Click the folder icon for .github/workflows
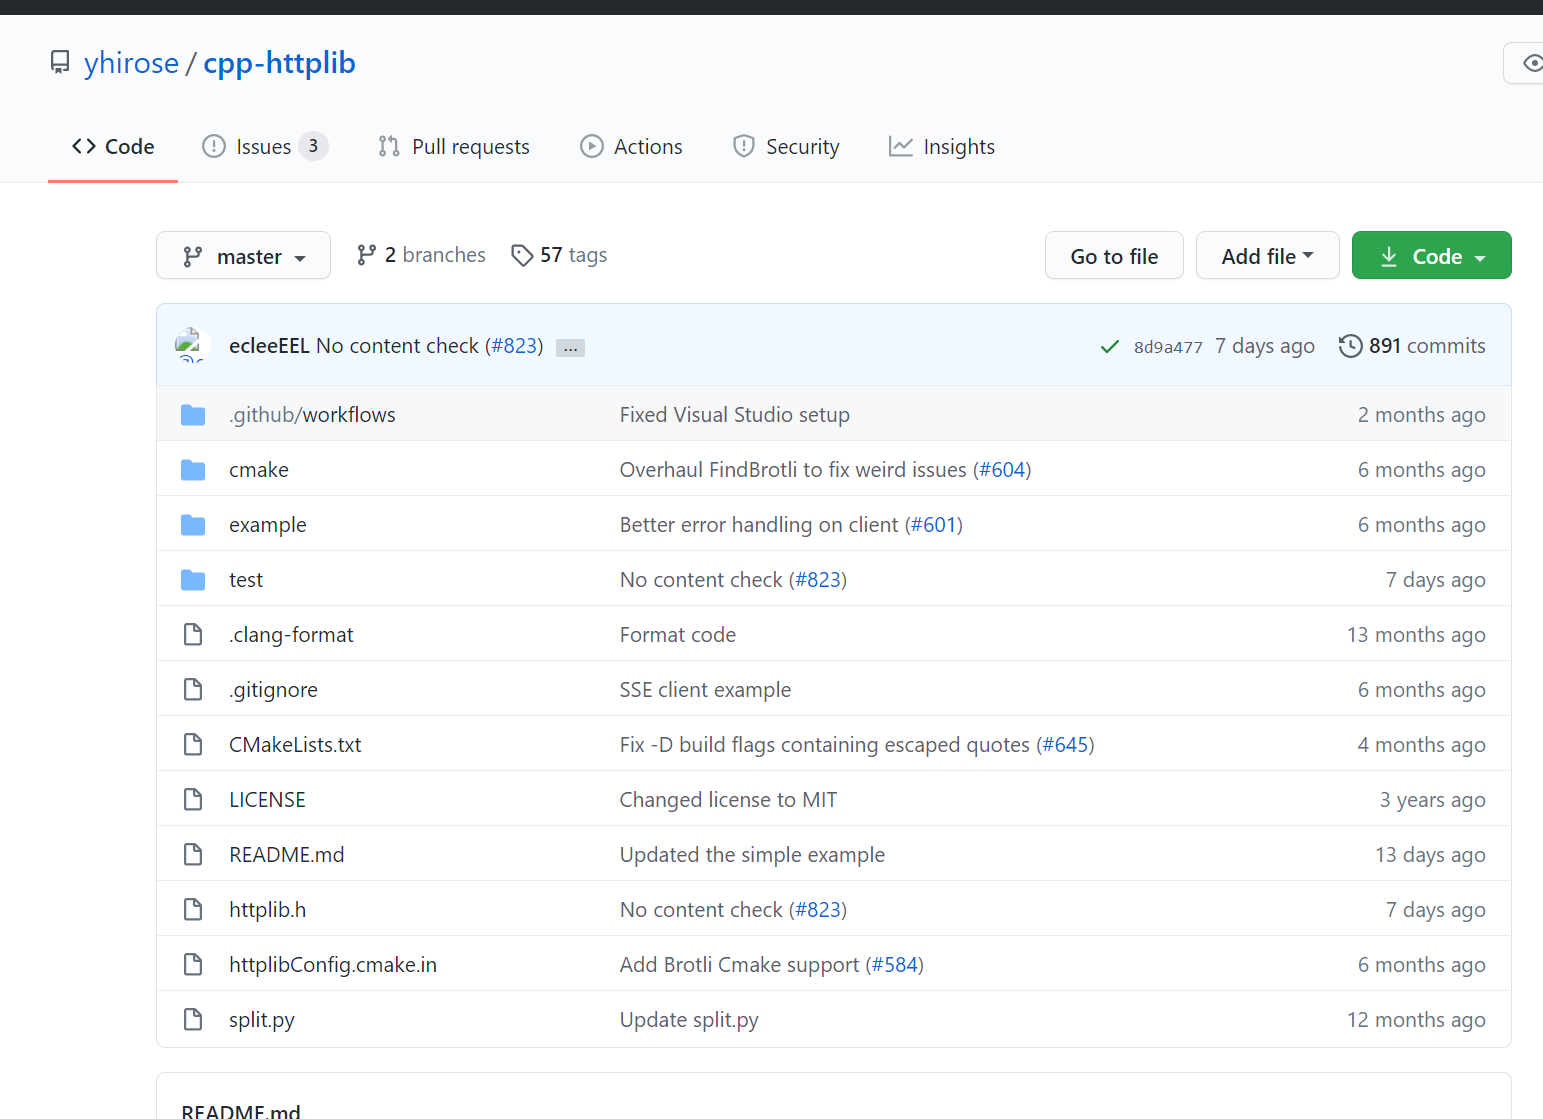This screenshot has height=1119, width=1543. [x=193, y=415]
